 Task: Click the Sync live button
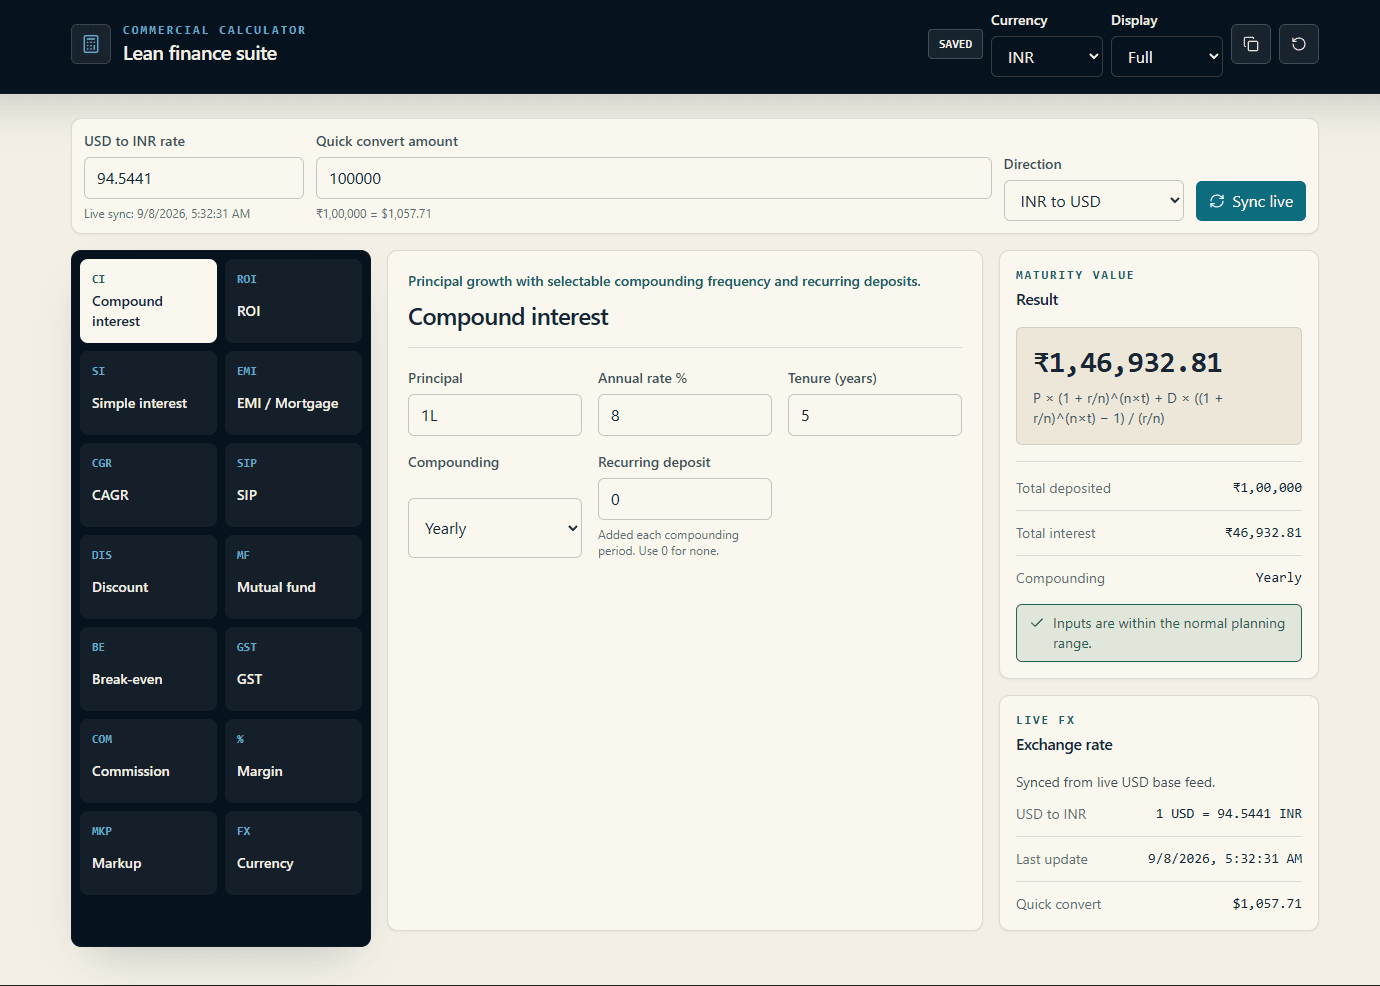[x=1251, y=201]
